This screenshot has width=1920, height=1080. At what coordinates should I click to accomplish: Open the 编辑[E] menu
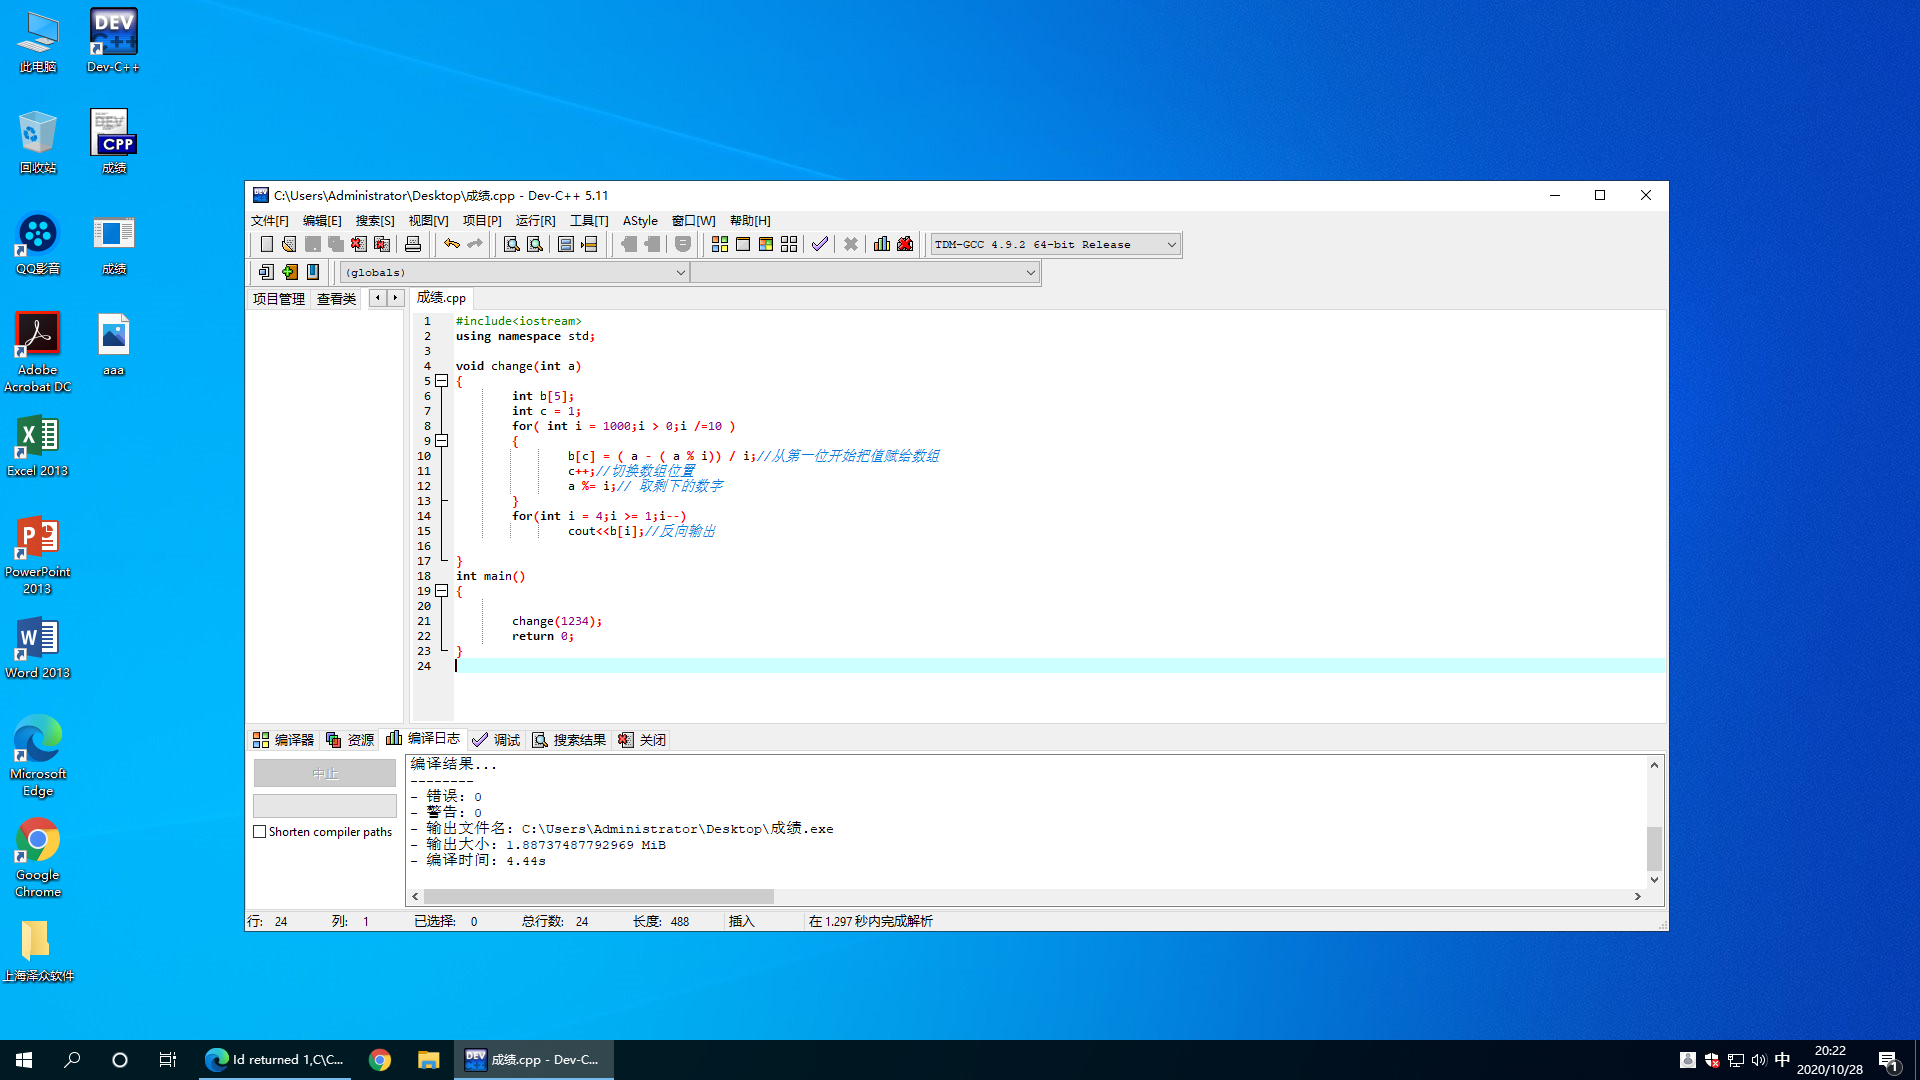tap(322, 221)
